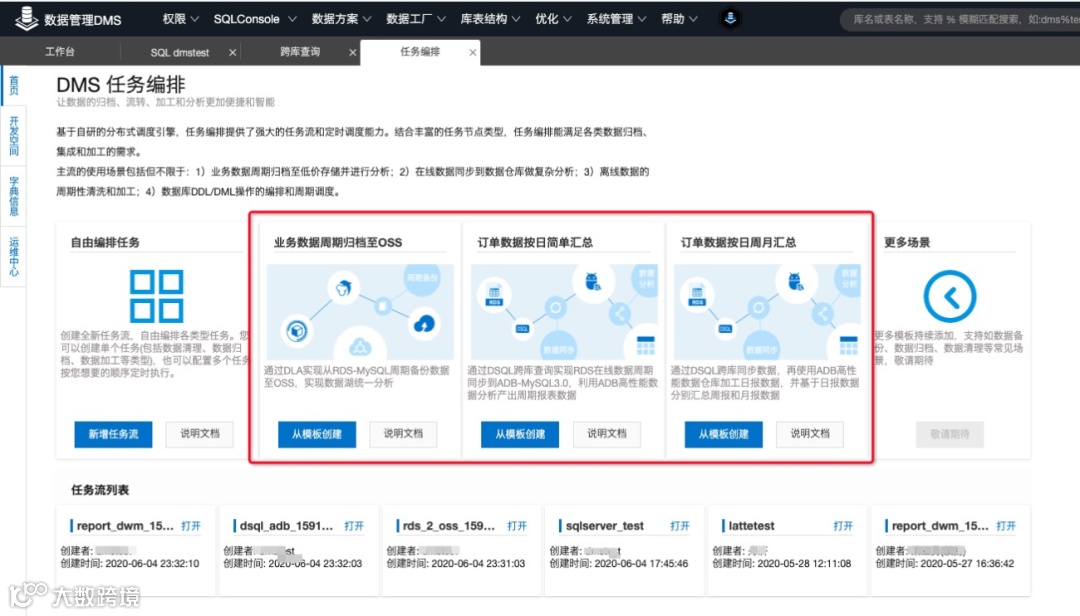Switch to the 跨库查询 tab

[x=300, y=52]
